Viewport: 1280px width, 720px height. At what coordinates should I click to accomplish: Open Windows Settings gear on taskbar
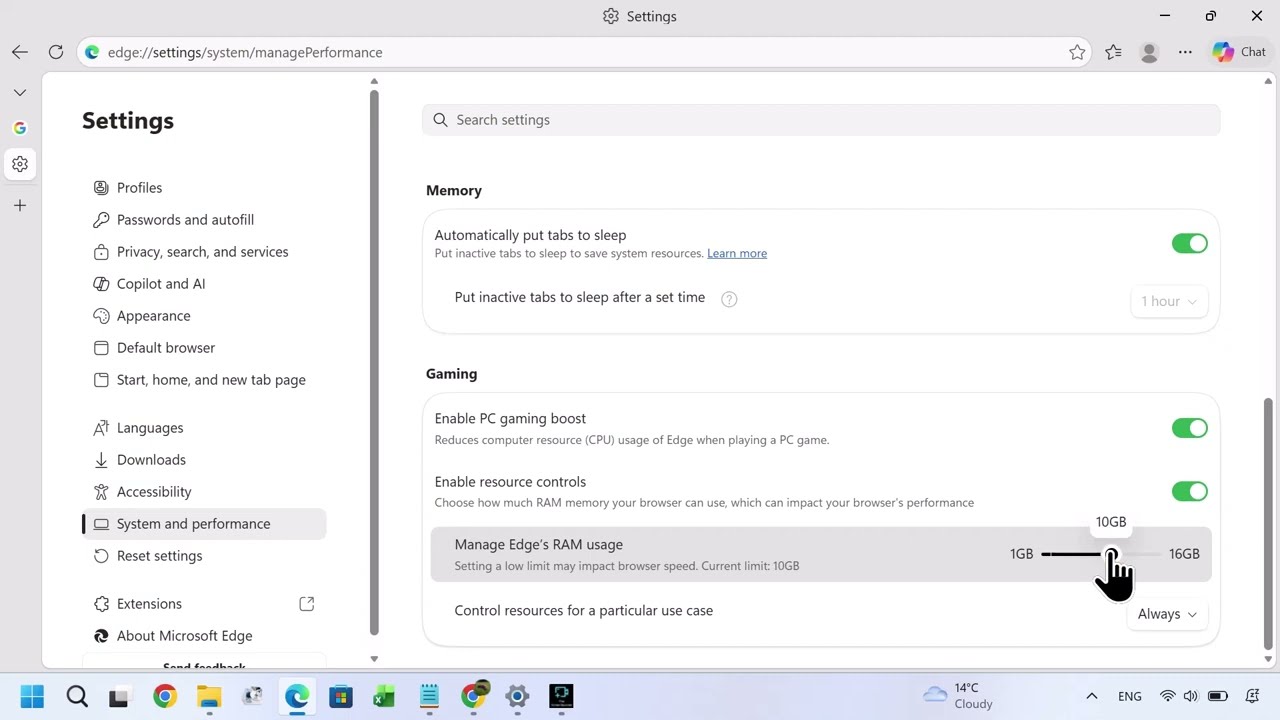pyautogui.click(x=517, y=696)
